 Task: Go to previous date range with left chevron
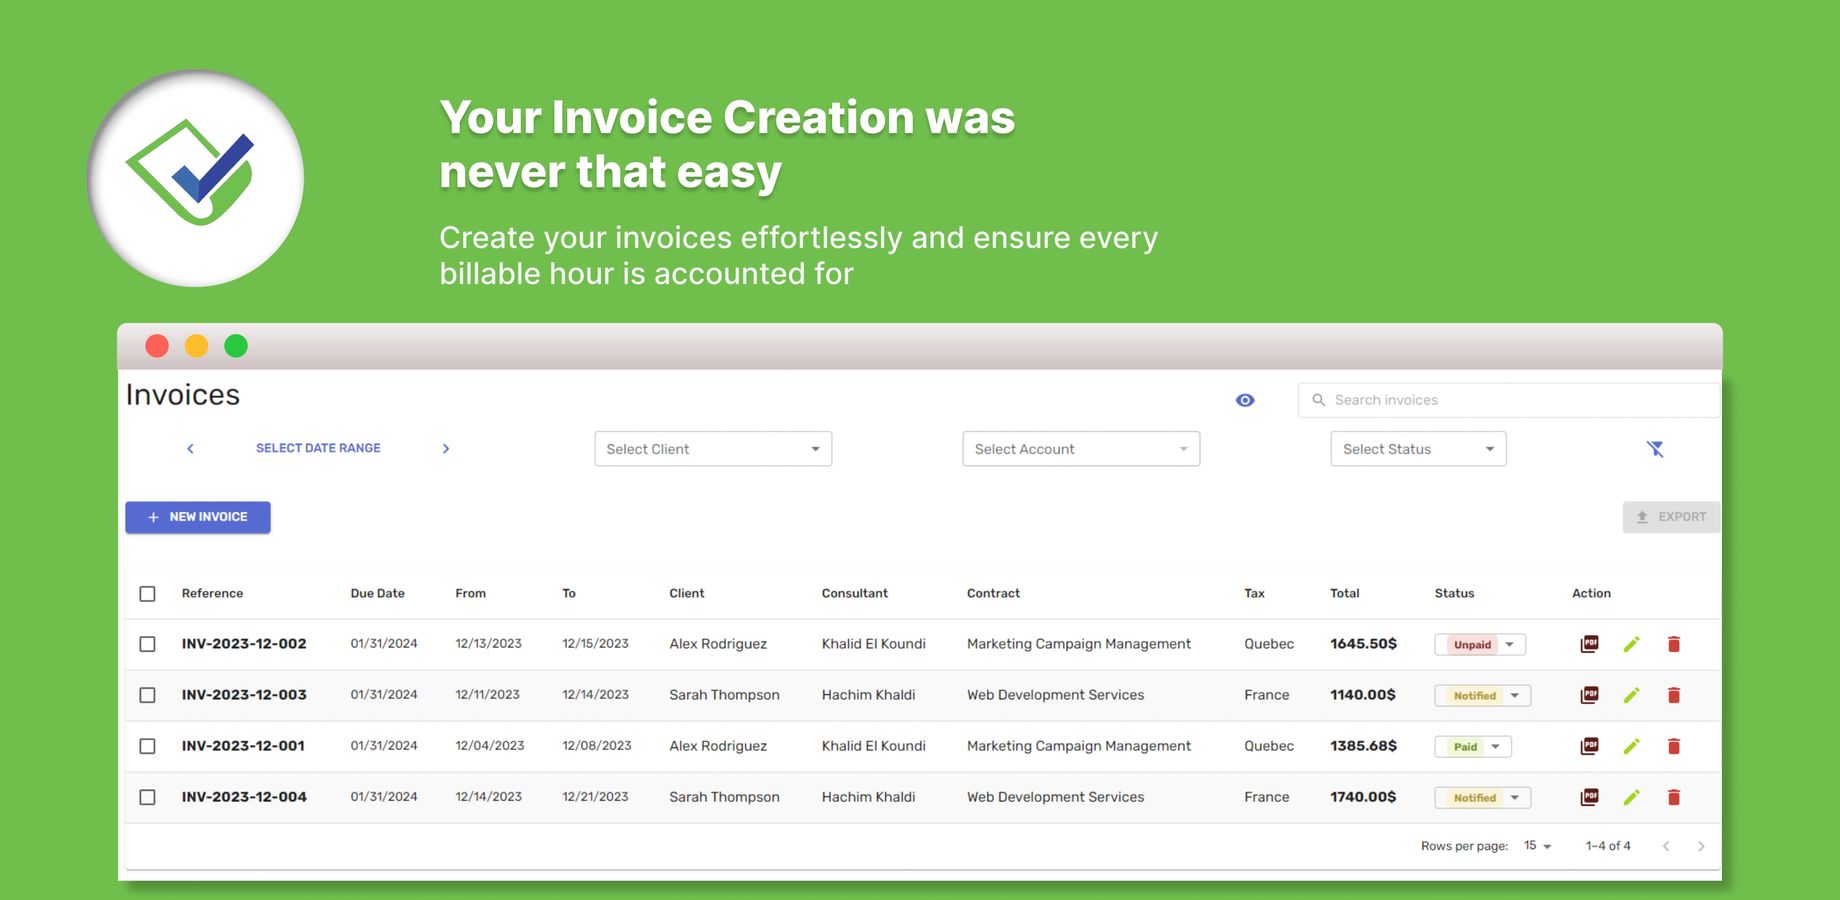190,449
